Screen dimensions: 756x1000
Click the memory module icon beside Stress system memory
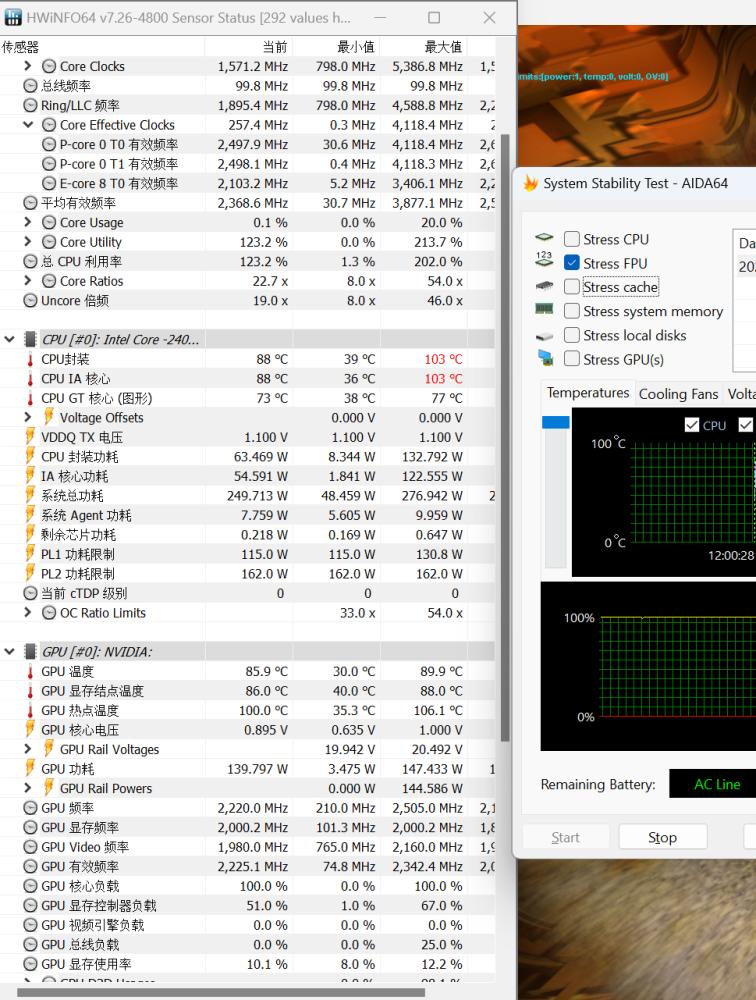544,311
